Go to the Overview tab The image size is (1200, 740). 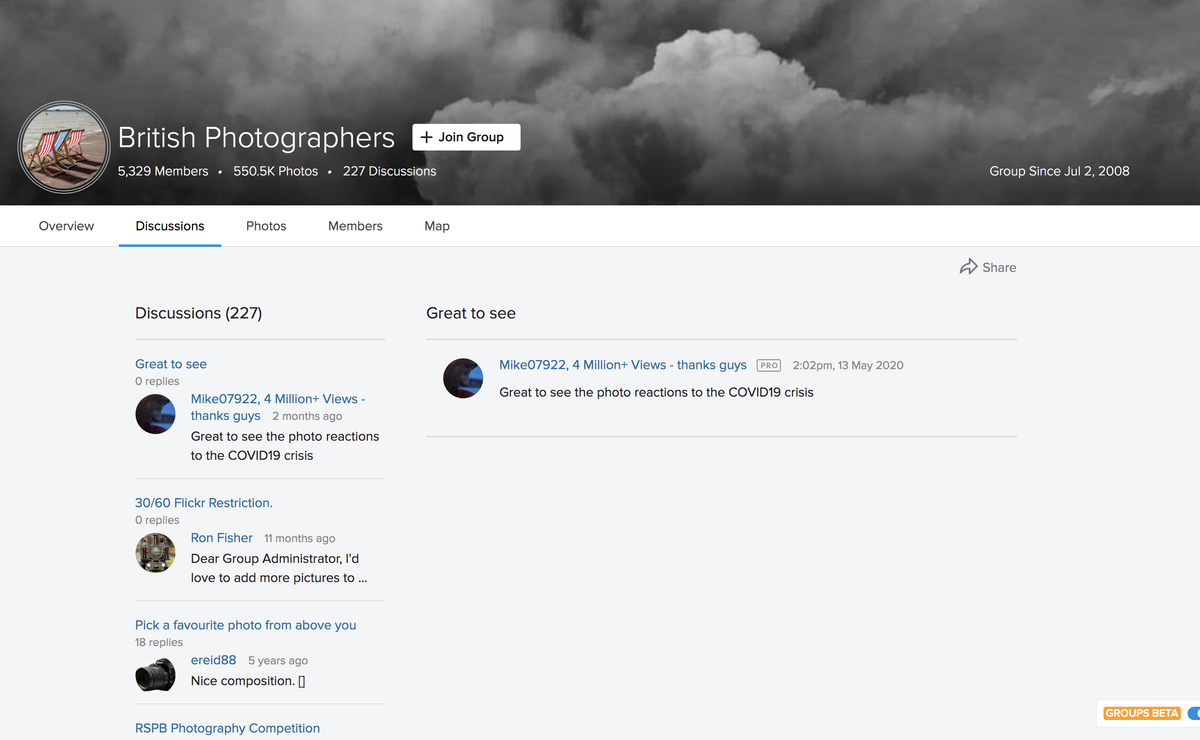tap(66, 226)
